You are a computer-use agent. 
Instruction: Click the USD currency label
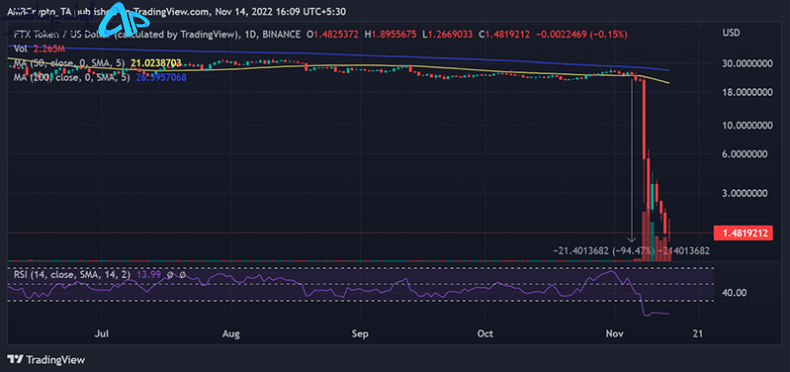pyautogui.click(x=731, y=33)
